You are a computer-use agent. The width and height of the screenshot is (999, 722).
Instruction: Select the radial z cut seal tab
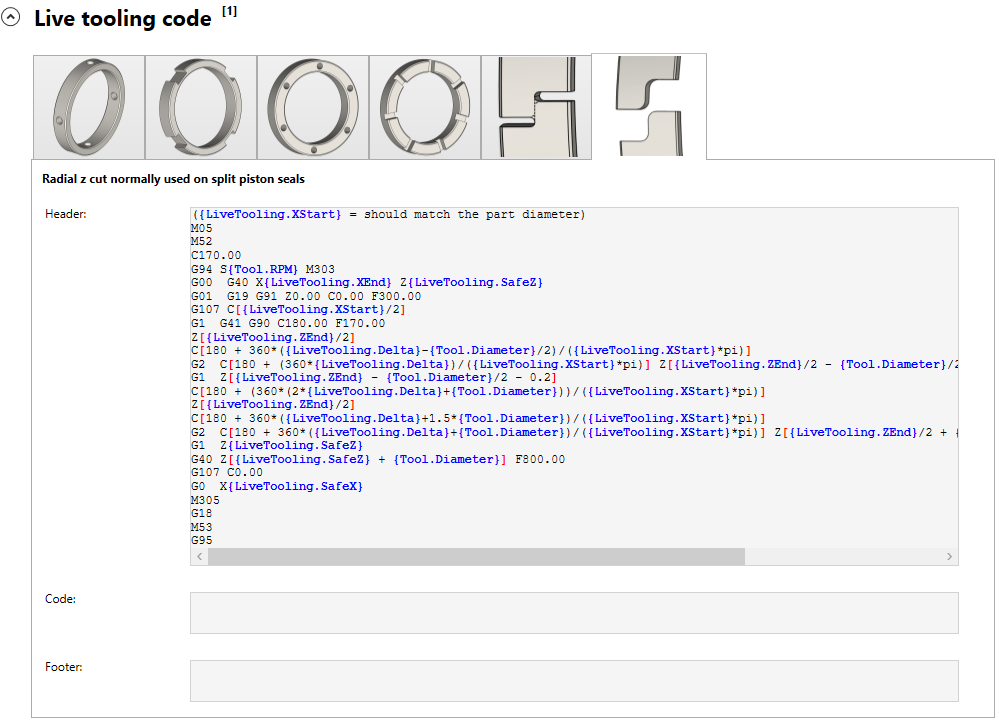(x=649, y=106)
